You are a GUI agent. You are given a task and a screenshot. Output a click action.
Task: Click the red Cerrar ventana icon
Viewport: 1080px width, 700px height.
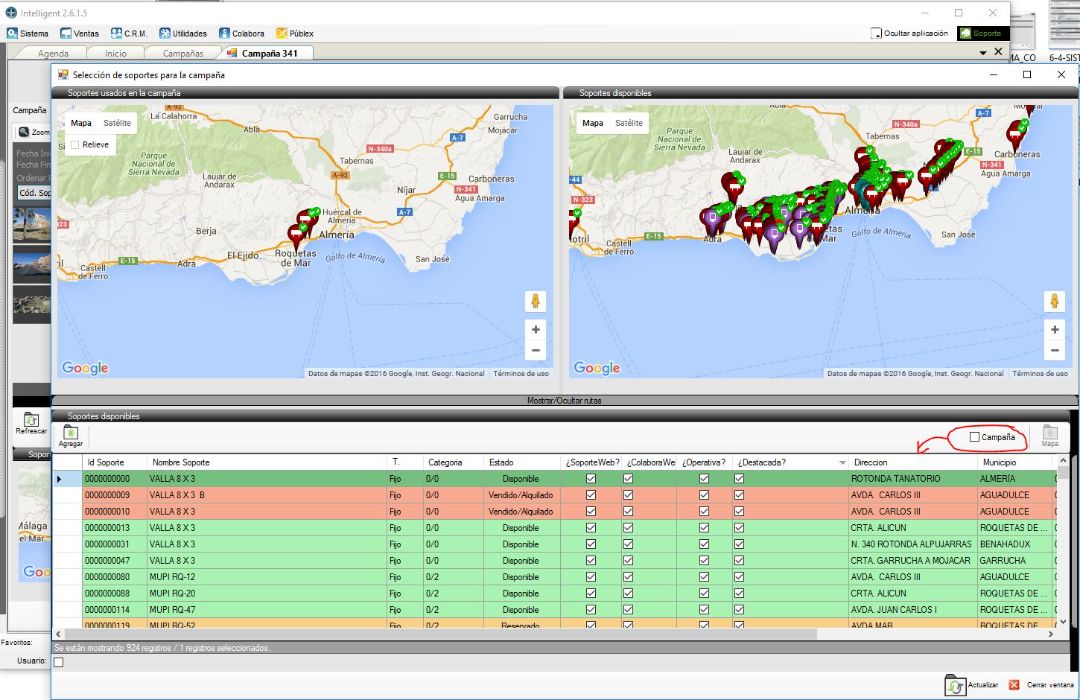[1014, 685]
